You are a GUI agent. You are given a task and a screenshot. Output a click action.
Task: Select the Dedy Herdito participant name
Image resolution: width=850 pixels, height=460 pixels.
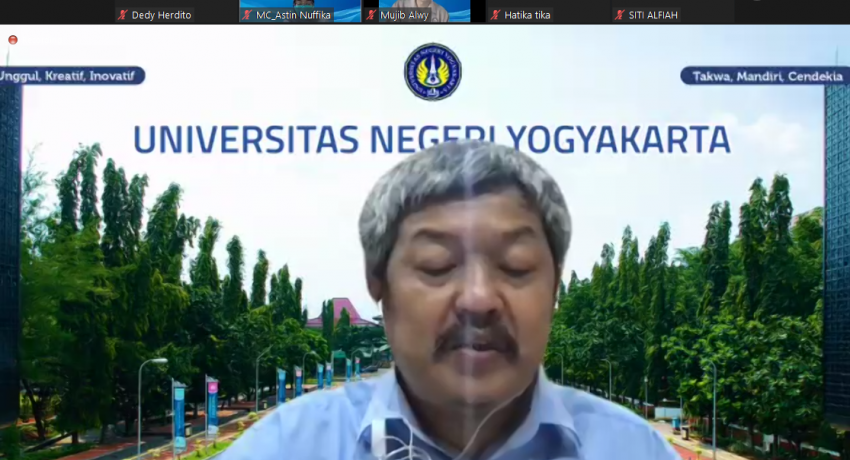pos(162,15)
